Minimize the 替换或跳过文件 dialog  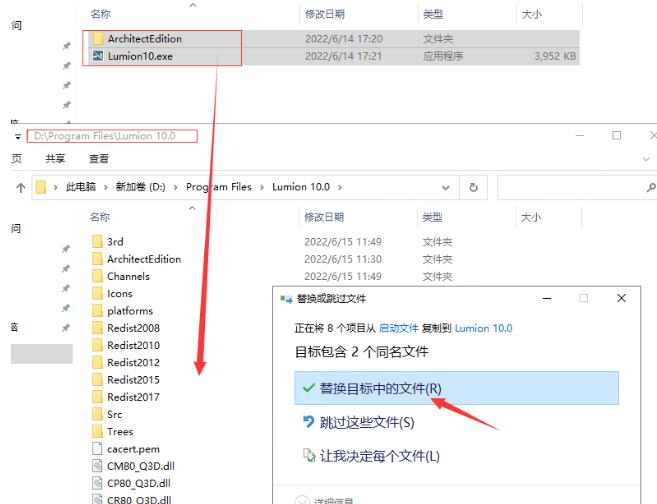pos(547,298)
